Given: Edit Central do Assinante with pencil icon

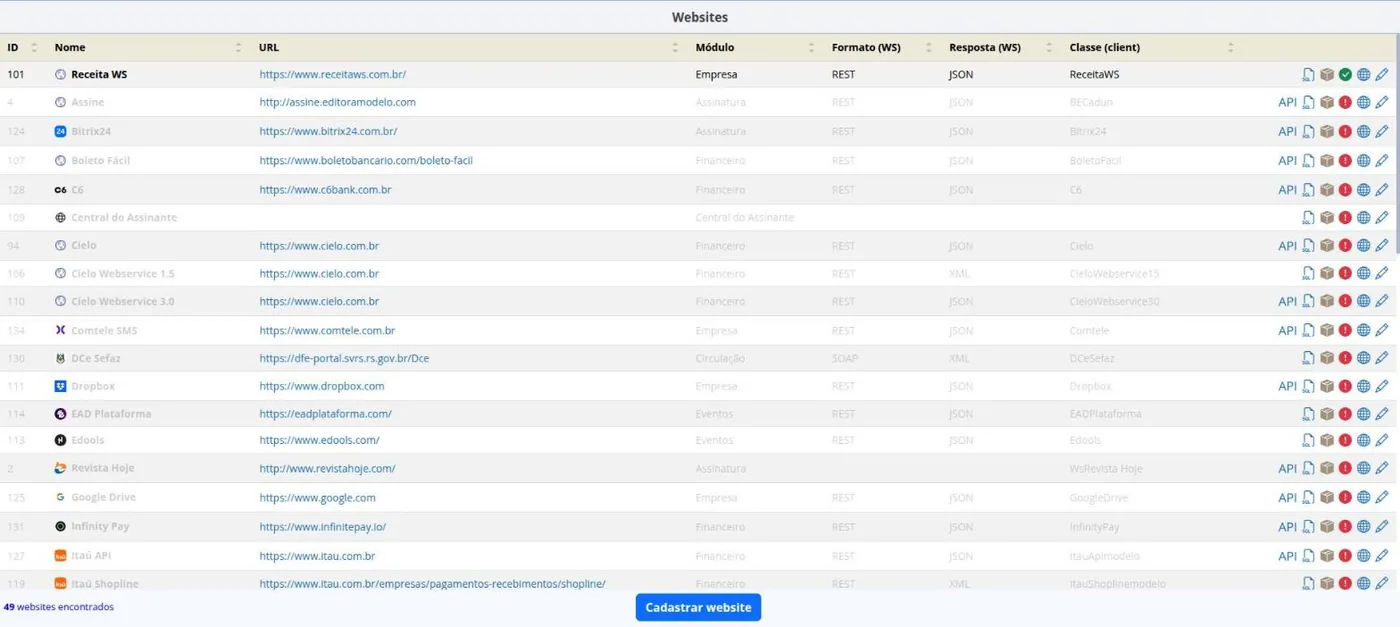Looking at the screenshot, I should point(1382,217).
